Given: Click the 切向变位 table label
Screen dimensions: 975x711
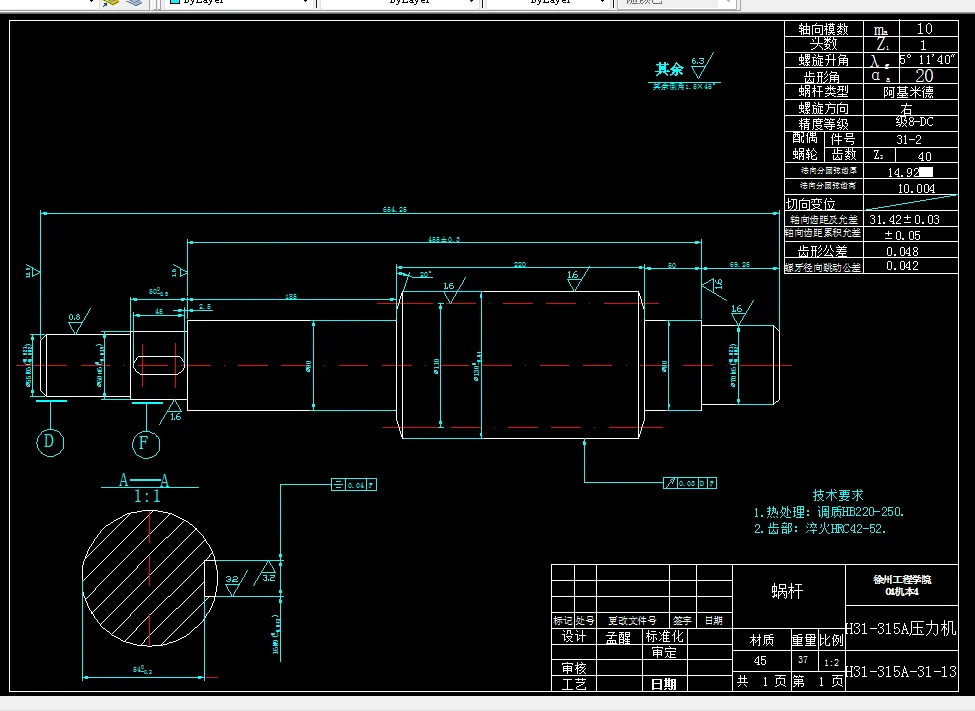Looking at the screenshot, I should (x=810, y=204).
